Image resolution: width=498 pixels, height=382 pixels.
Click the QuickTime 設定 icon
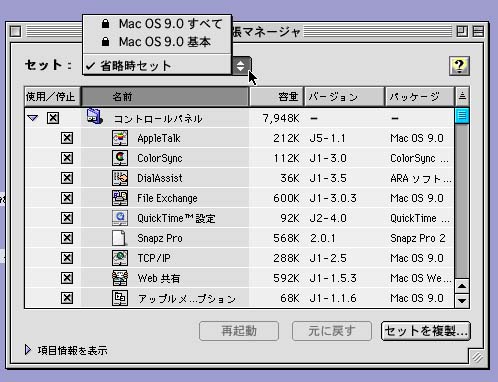(x=120, y=218)
